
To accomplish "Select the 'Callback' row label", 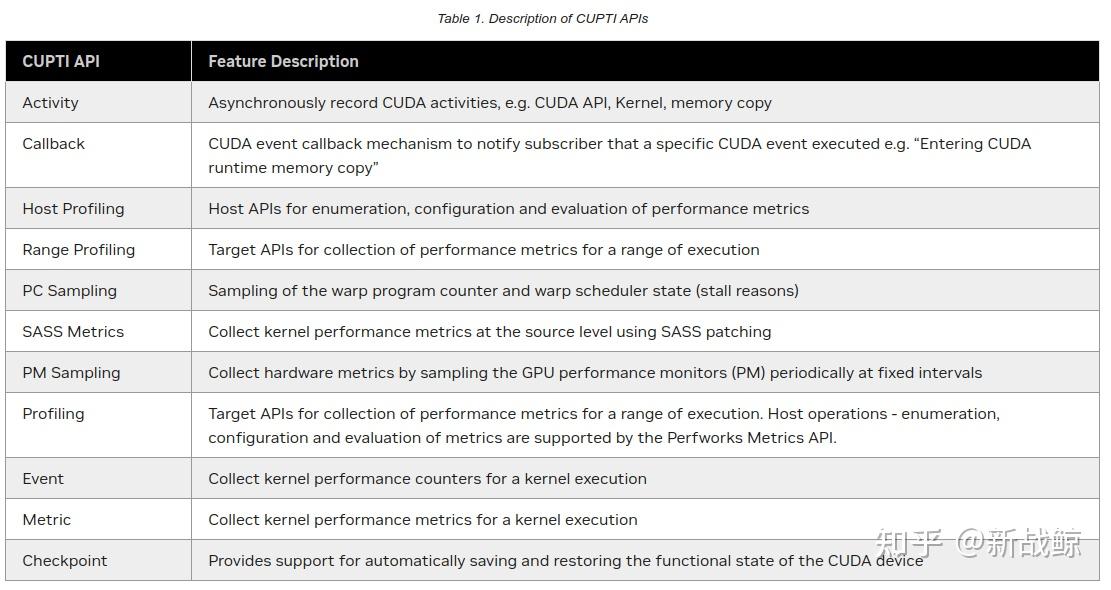I will coord(54,143).
